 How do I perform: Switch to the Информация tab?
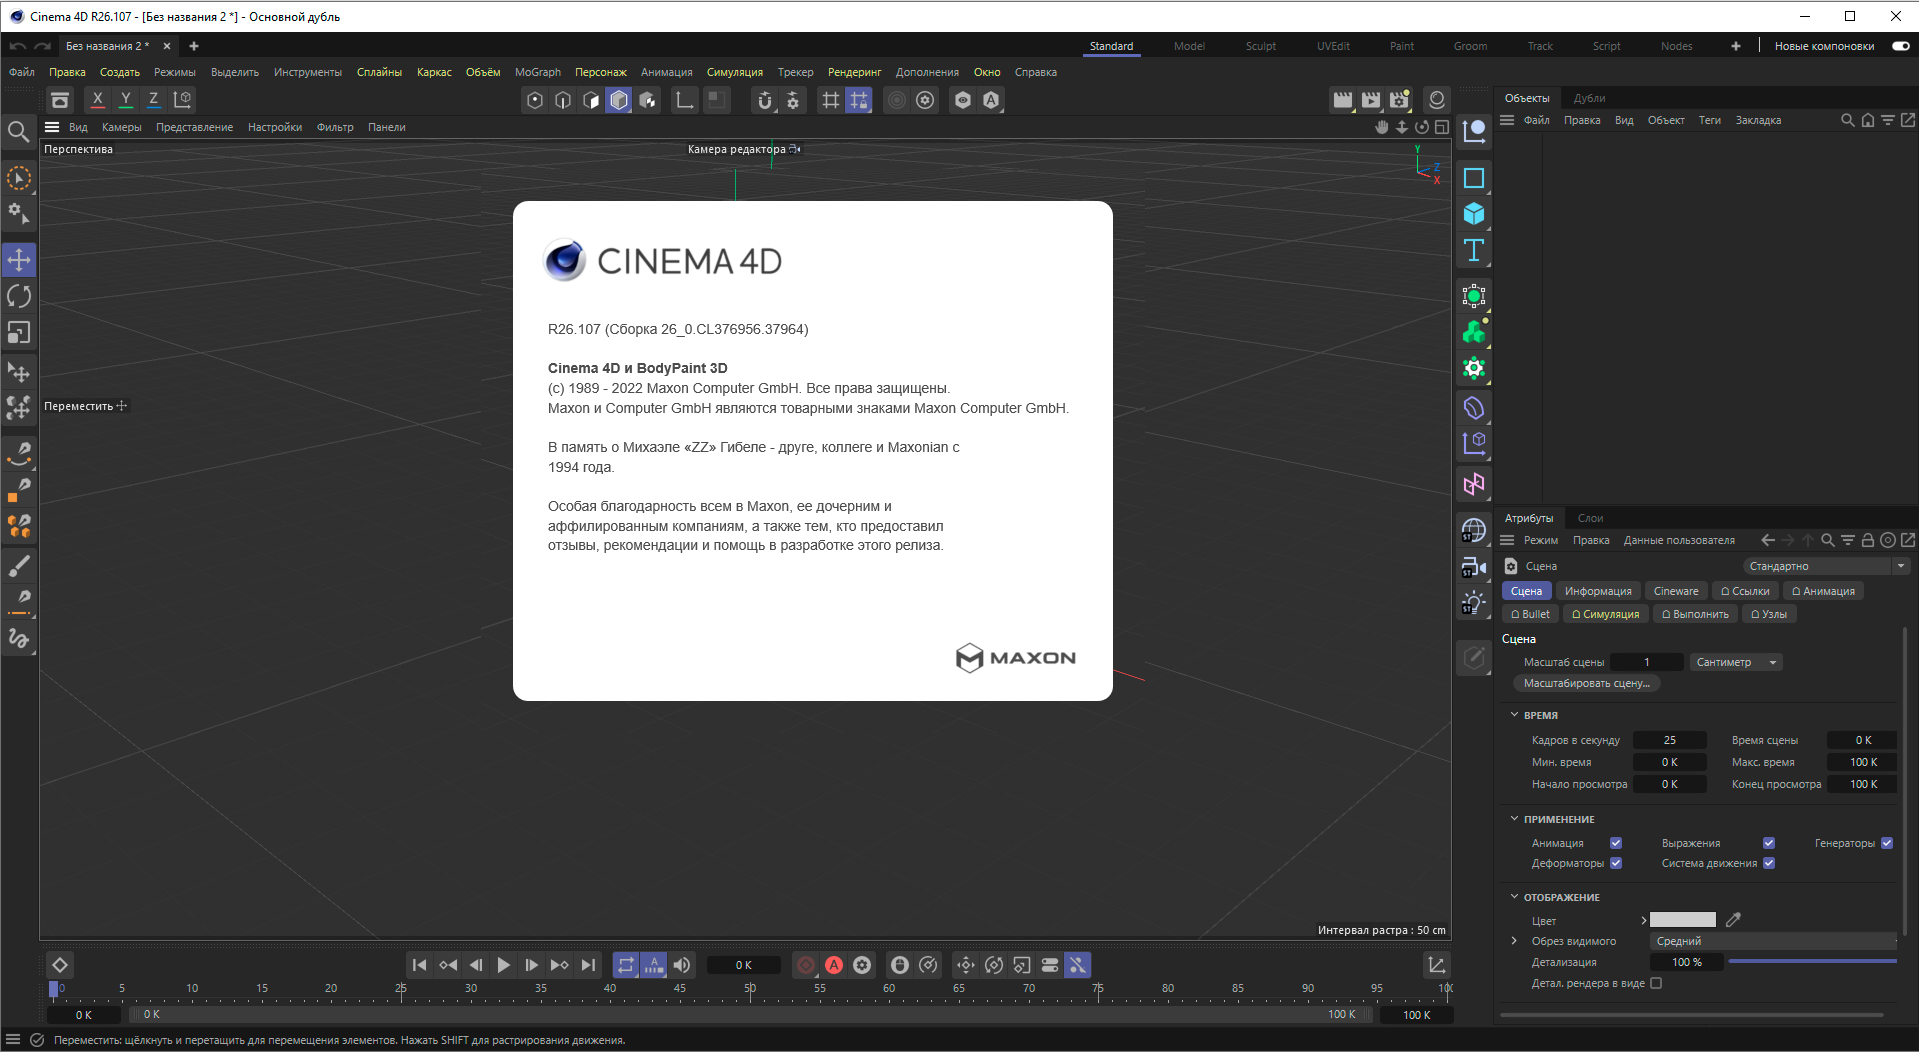pyautogui.click(x=1597, y=591)
